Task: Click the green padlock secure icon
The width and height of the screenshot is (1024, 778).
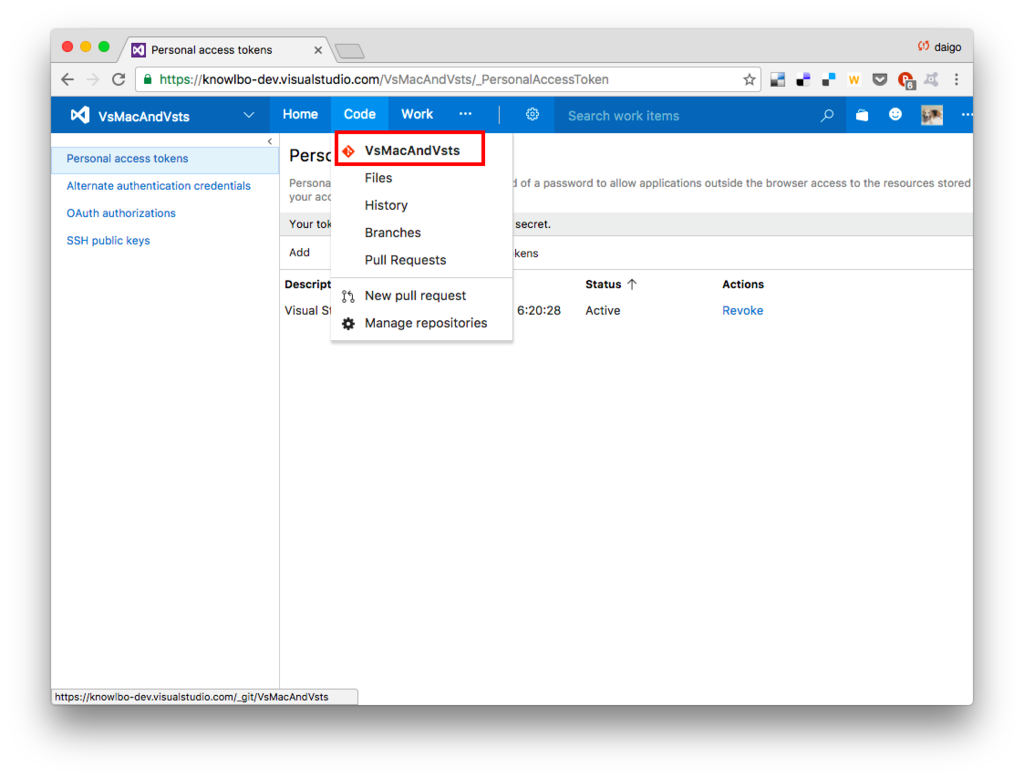Action: [x=148, y=80]
